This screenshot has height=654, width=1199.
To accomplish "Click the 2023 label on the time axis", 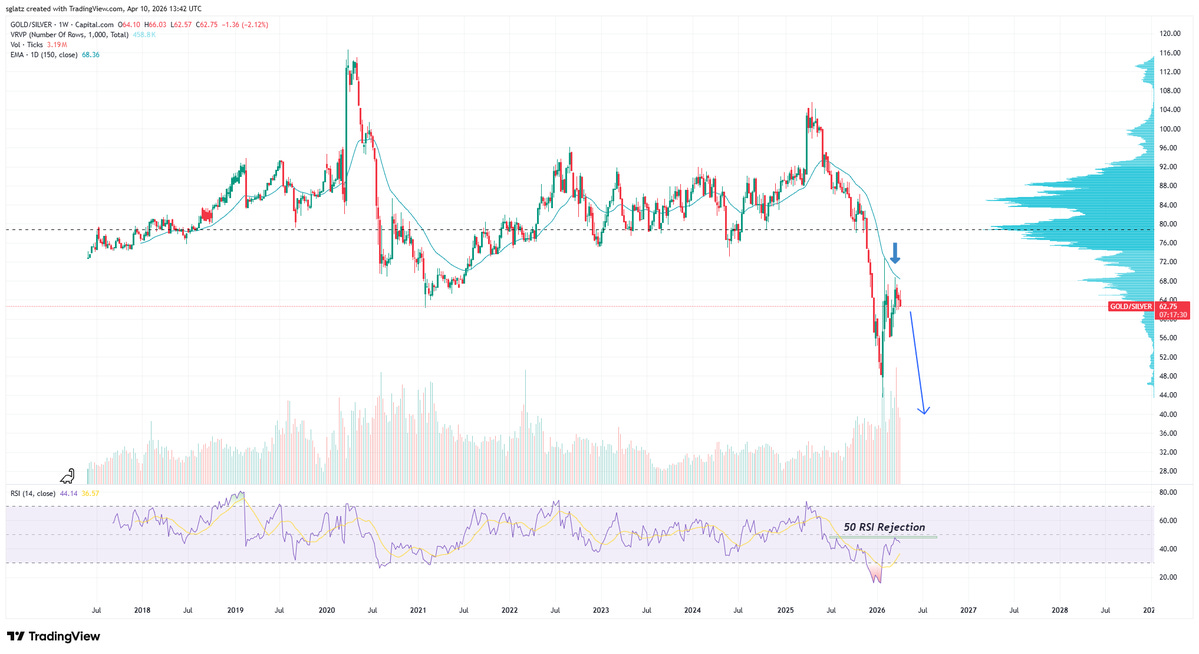I will [601, 610].
